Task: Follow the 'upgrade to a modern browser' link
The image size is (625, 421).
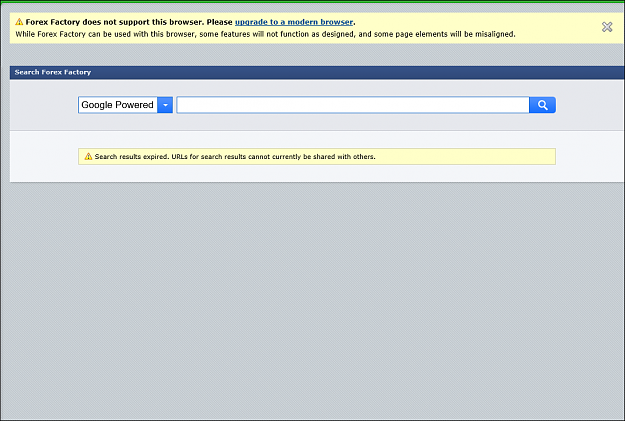Action: pyautogui.click(x=294, y=22)
